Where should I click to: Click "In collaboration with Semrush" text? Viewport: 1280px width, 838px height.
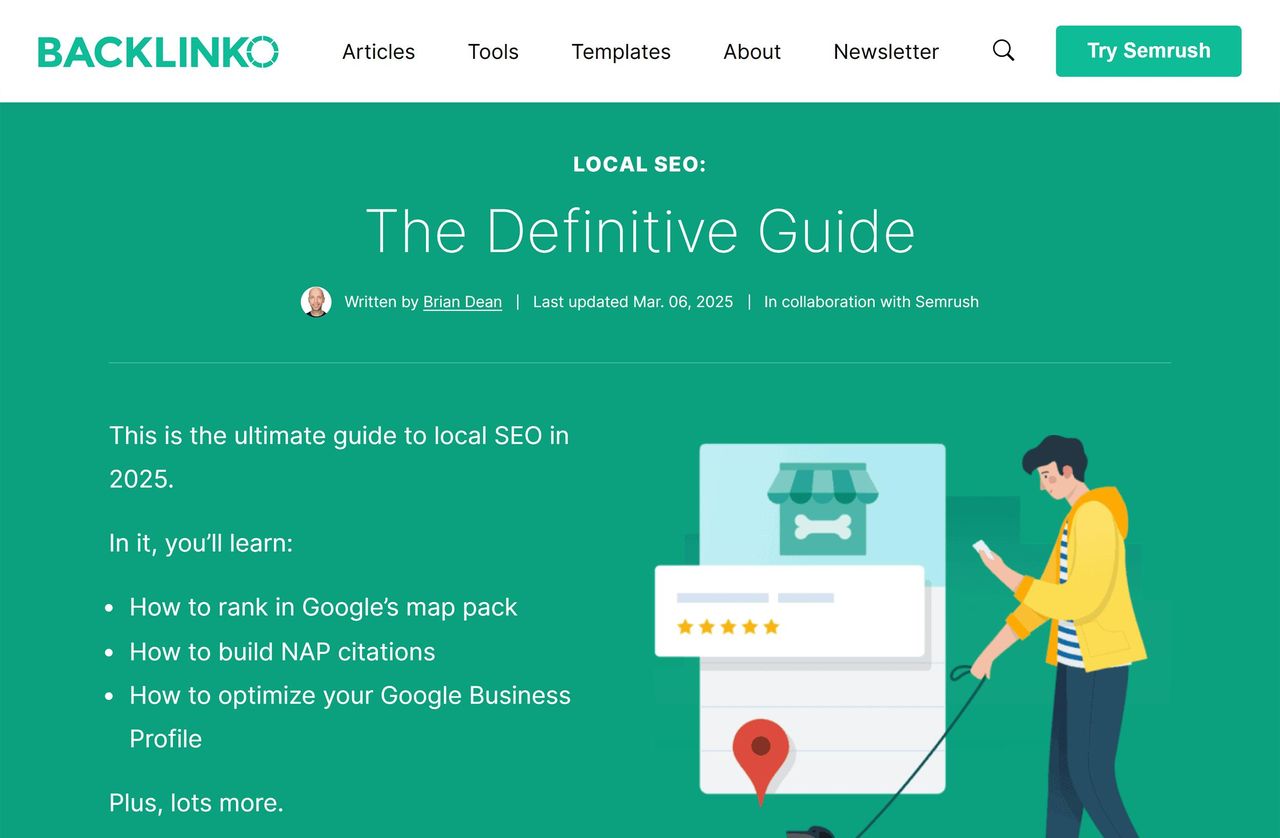click(x=871, y=302)
